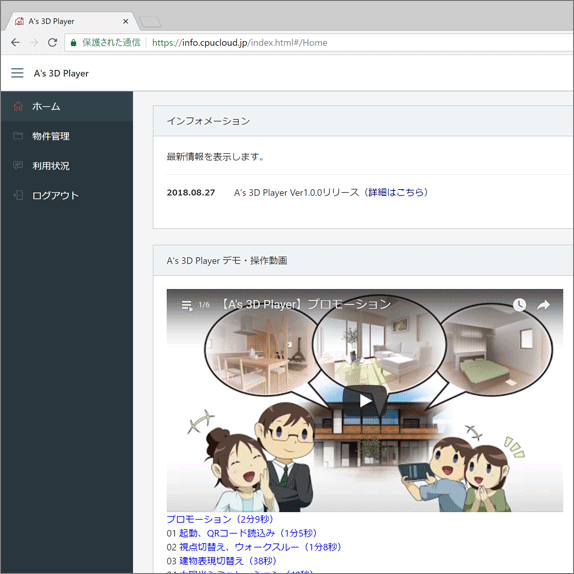The width and height of the screenshot is (574, 574).
Task: Click the green padlock security icon
Action: 74,43
